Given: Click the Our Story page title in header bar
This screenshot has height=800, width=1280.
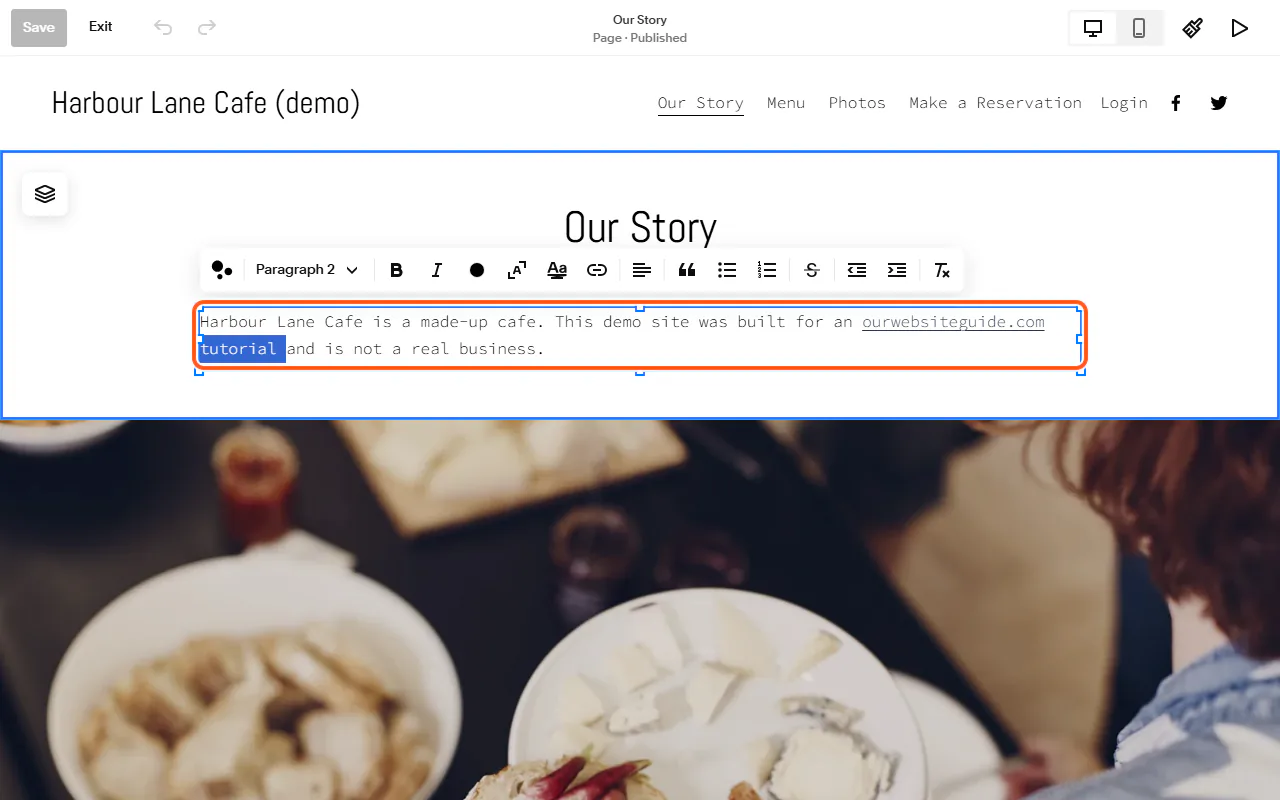Looking at the screenshot, I should click(x=640, y=20).
